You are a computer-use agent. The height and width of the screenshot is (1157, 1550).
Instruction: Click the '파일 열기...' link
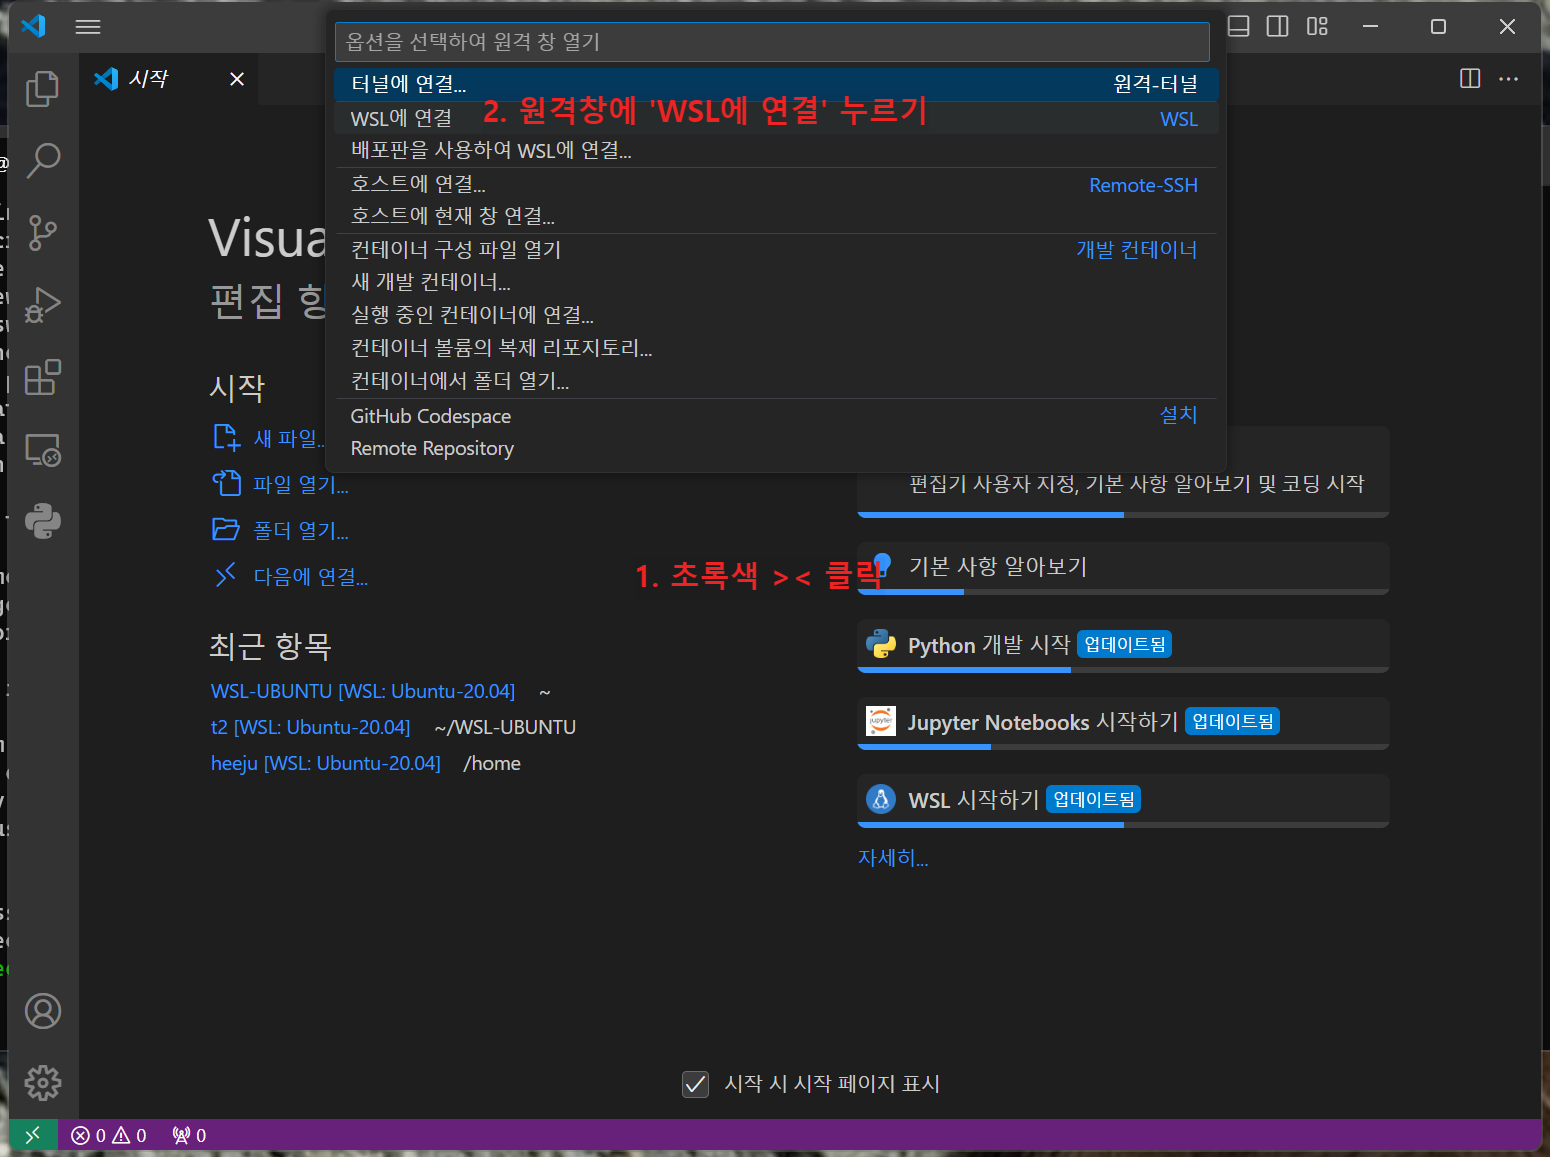(x=281, y=484)
